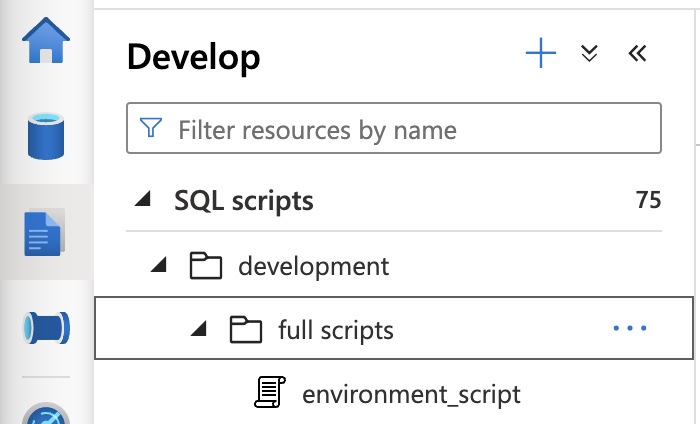The height and width of the screenshot is (424, 700).
Task: Expand all items with double-down chevron
Action: click(589, 55)
